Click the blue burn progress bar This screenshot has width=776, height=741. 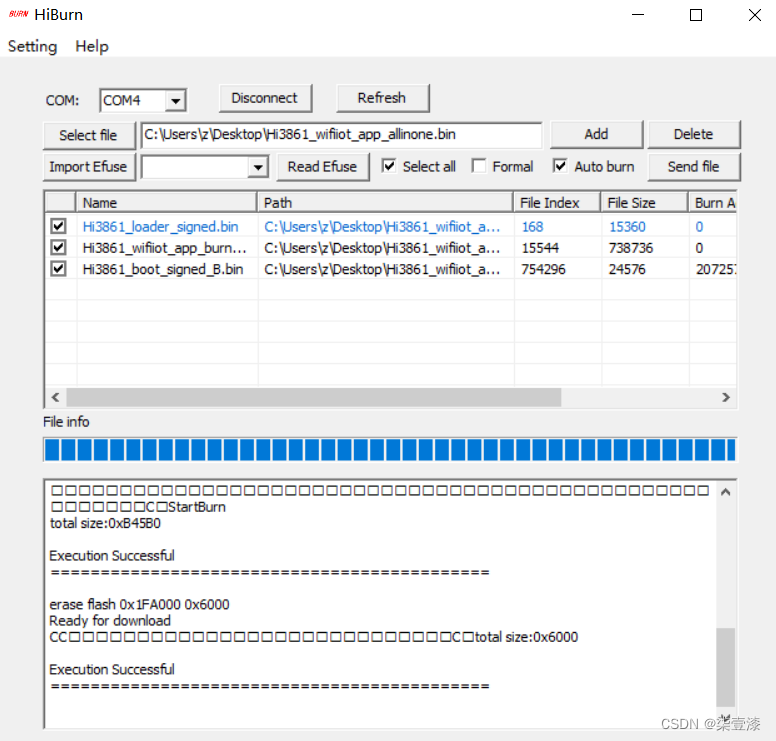(x=390, y=450)
